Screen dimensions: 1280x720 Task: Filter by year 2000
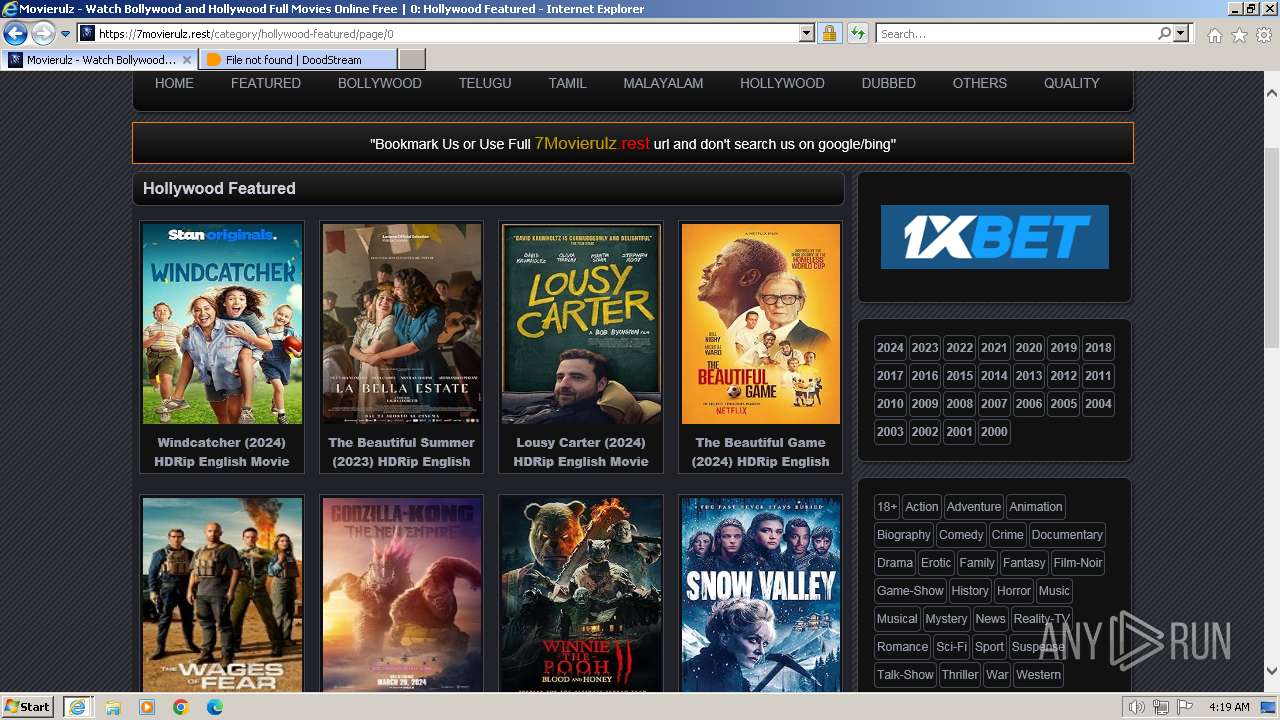point(994,432)
